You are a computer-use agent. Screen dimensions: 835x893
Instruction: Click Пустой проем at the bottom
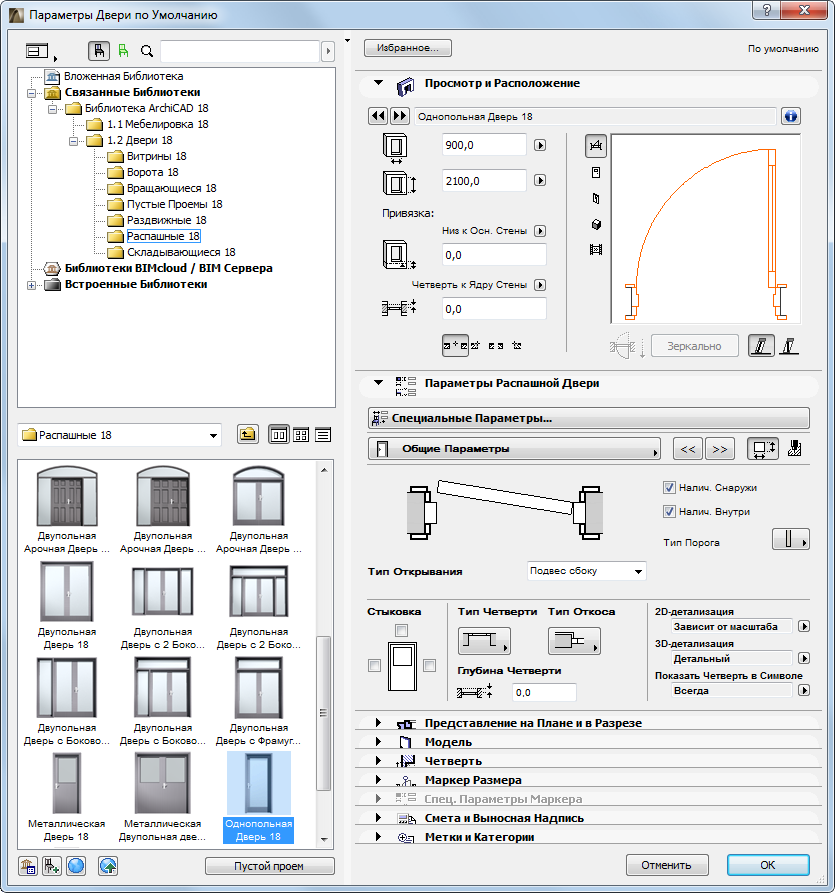(269, 866)
